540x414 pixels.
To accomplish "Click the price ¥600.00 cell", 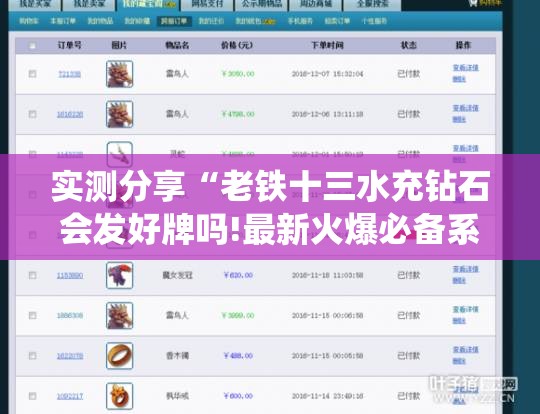I will click(238, 396).
